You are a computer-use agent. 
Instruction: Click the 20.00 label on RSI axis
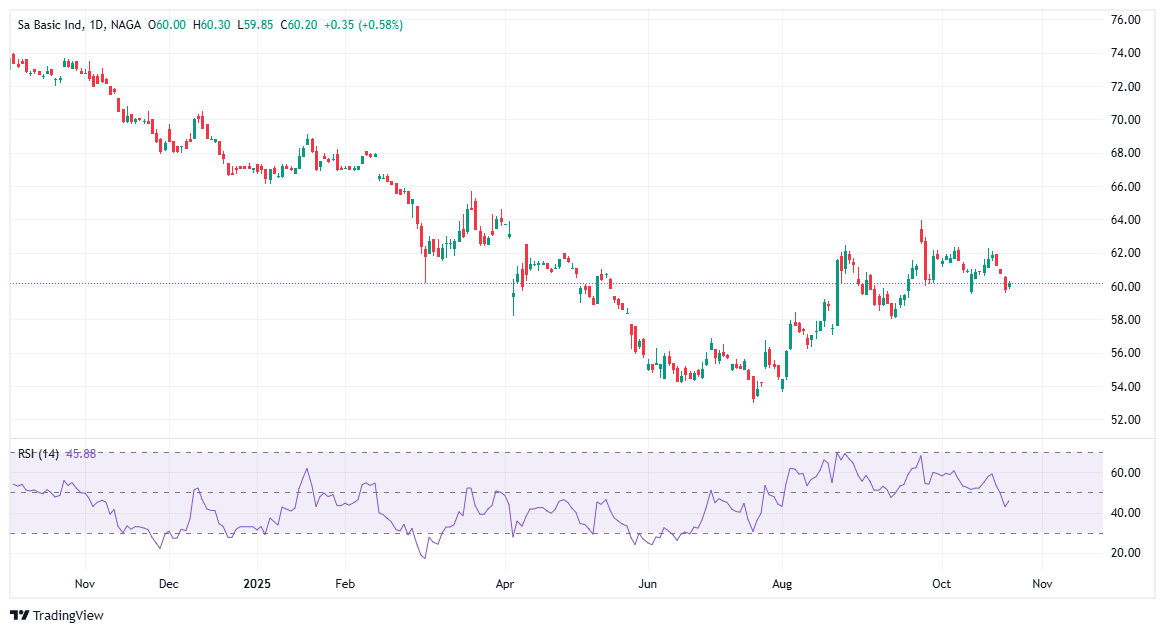1126,553
